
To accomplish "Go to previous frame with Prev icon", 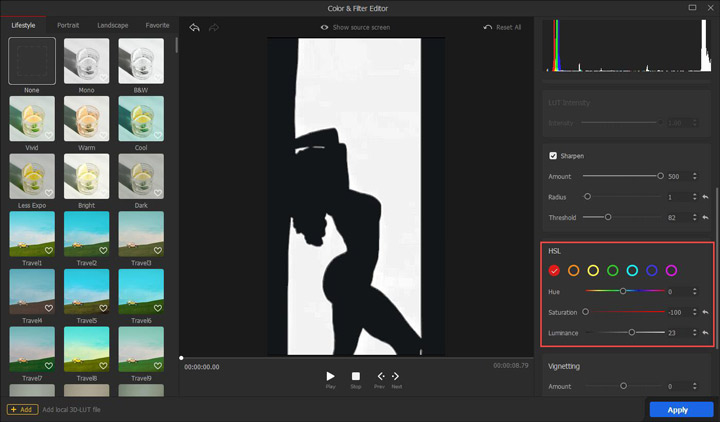I will (380, 377).
